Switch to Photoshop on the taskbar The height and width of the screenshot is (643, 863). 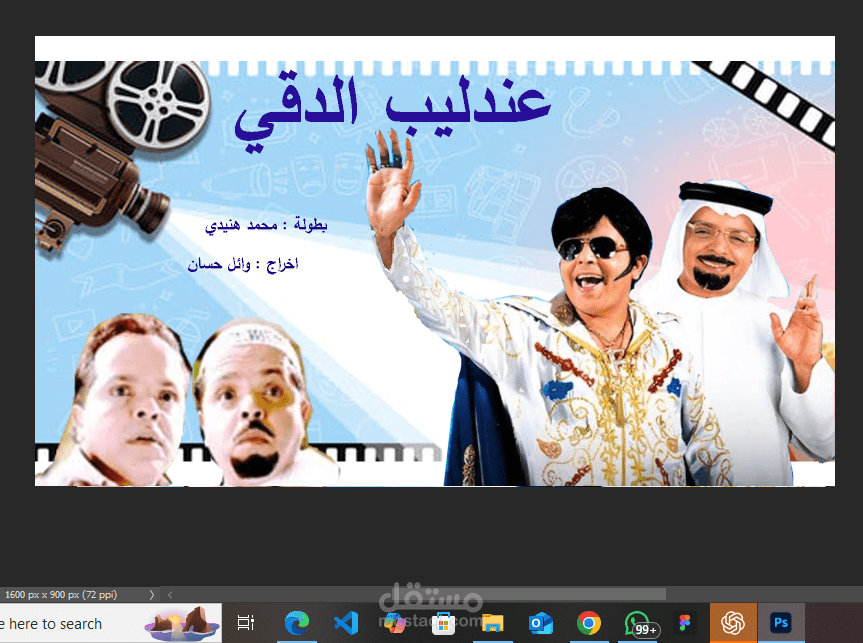tap(781, 623)
